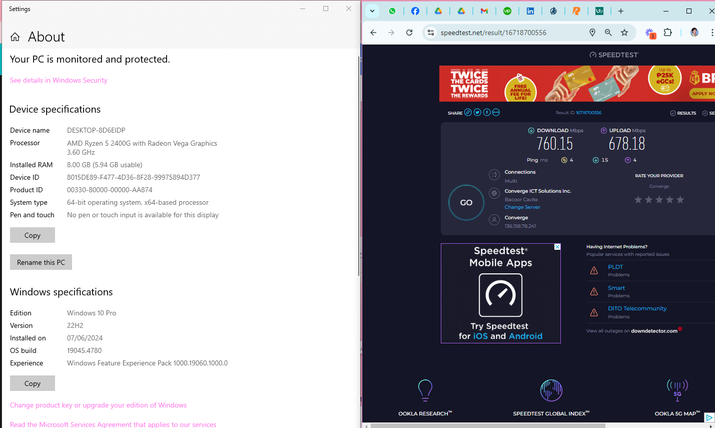Go back in the browser

[x=373, y=32]
